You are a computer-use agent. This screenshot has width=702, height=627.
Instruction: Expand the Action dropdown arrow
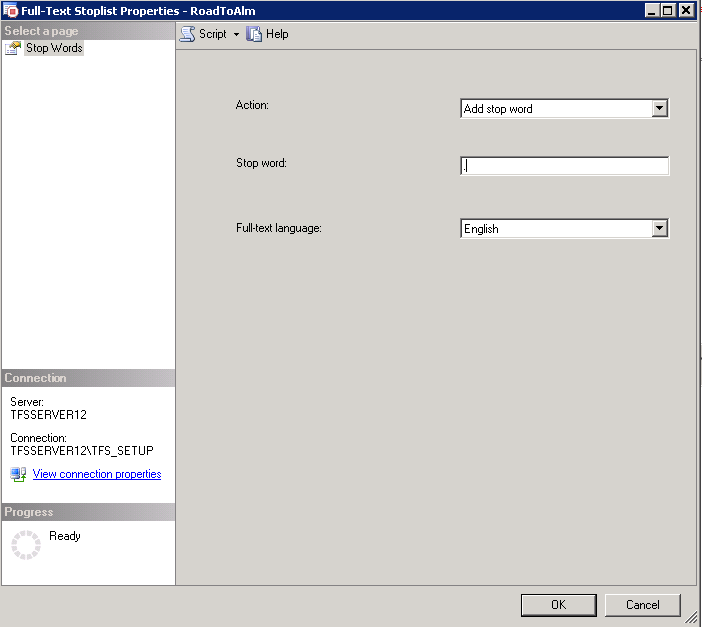[x=659, y=109]
